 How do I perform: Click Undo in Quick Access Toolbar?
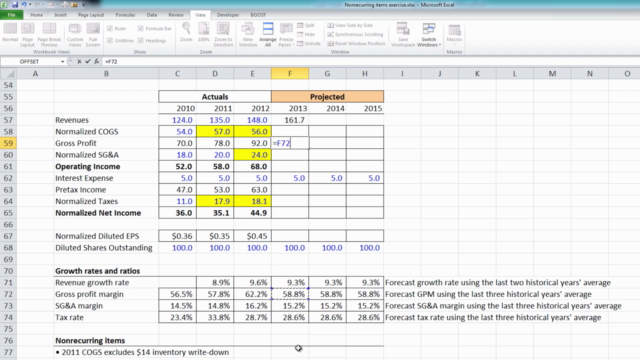[24, 4]
